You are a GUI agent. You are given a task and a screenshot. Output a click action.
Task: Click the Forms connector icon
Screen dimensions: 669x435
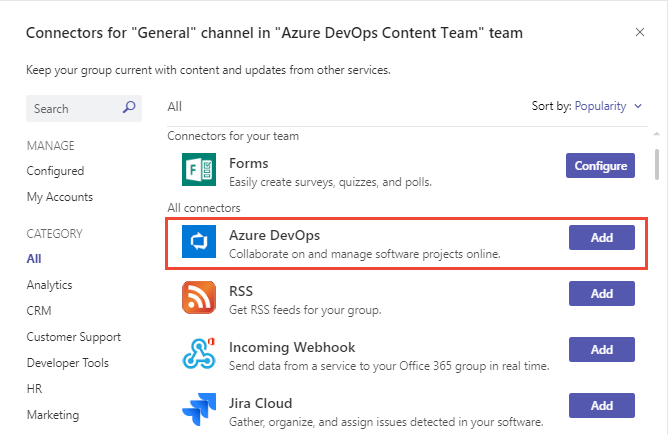199,170
